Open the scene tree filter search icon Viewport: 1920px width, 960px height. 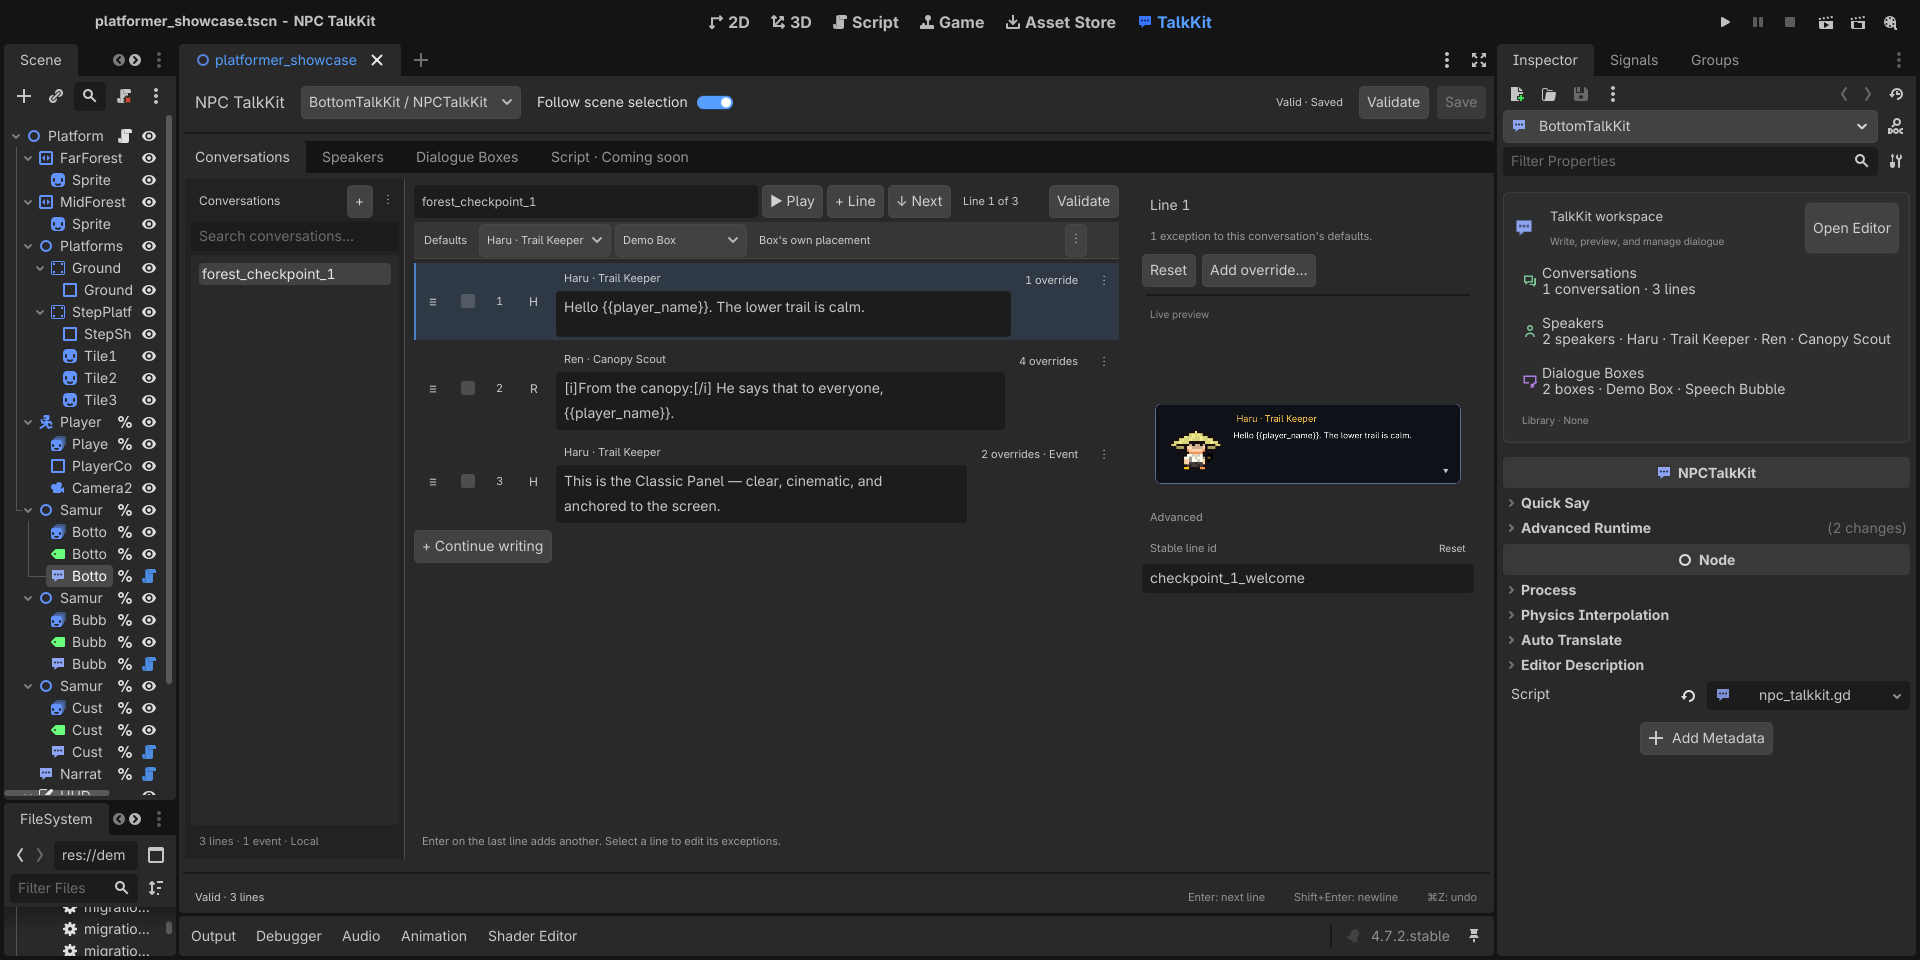pyautogui.click(x=89, y=96)
